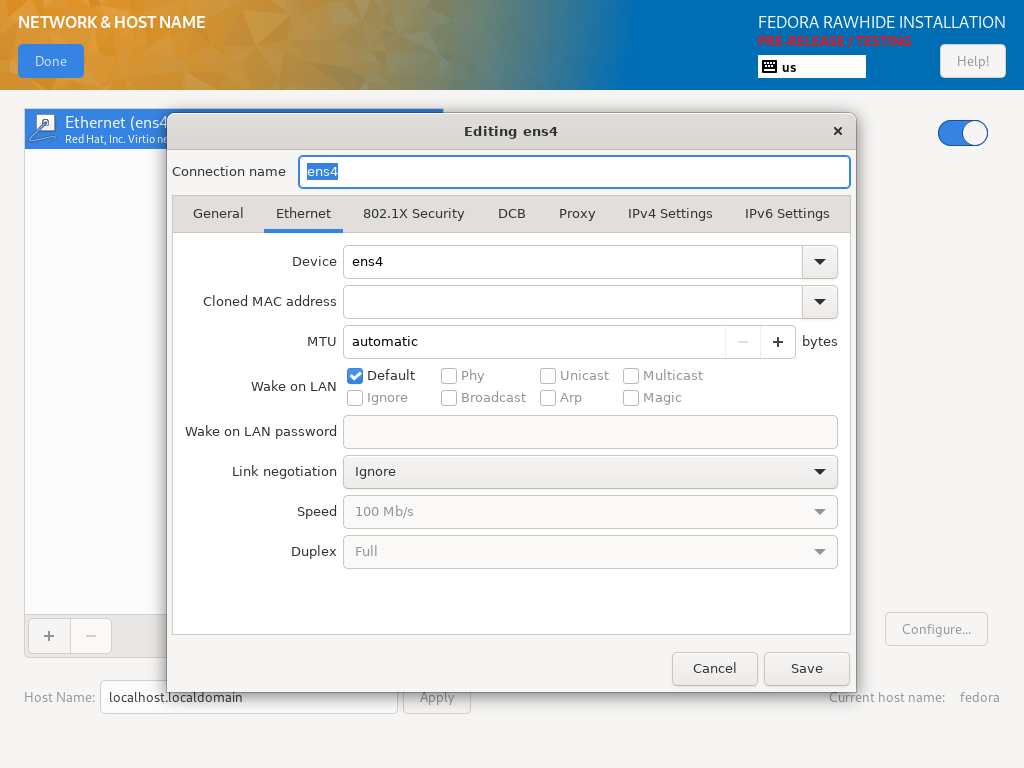Open the Device dropdown arrow

click(820, 262)
